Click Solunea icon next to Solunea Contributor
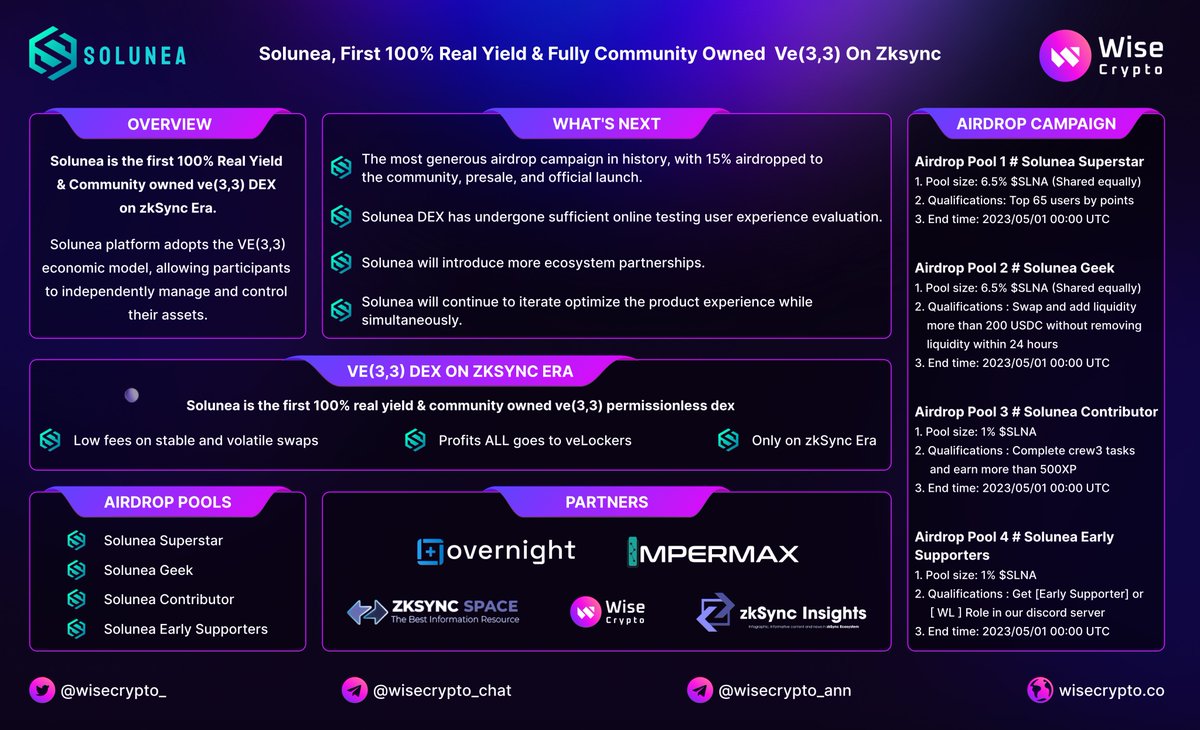1200x730 pixels. pos(76,599)
